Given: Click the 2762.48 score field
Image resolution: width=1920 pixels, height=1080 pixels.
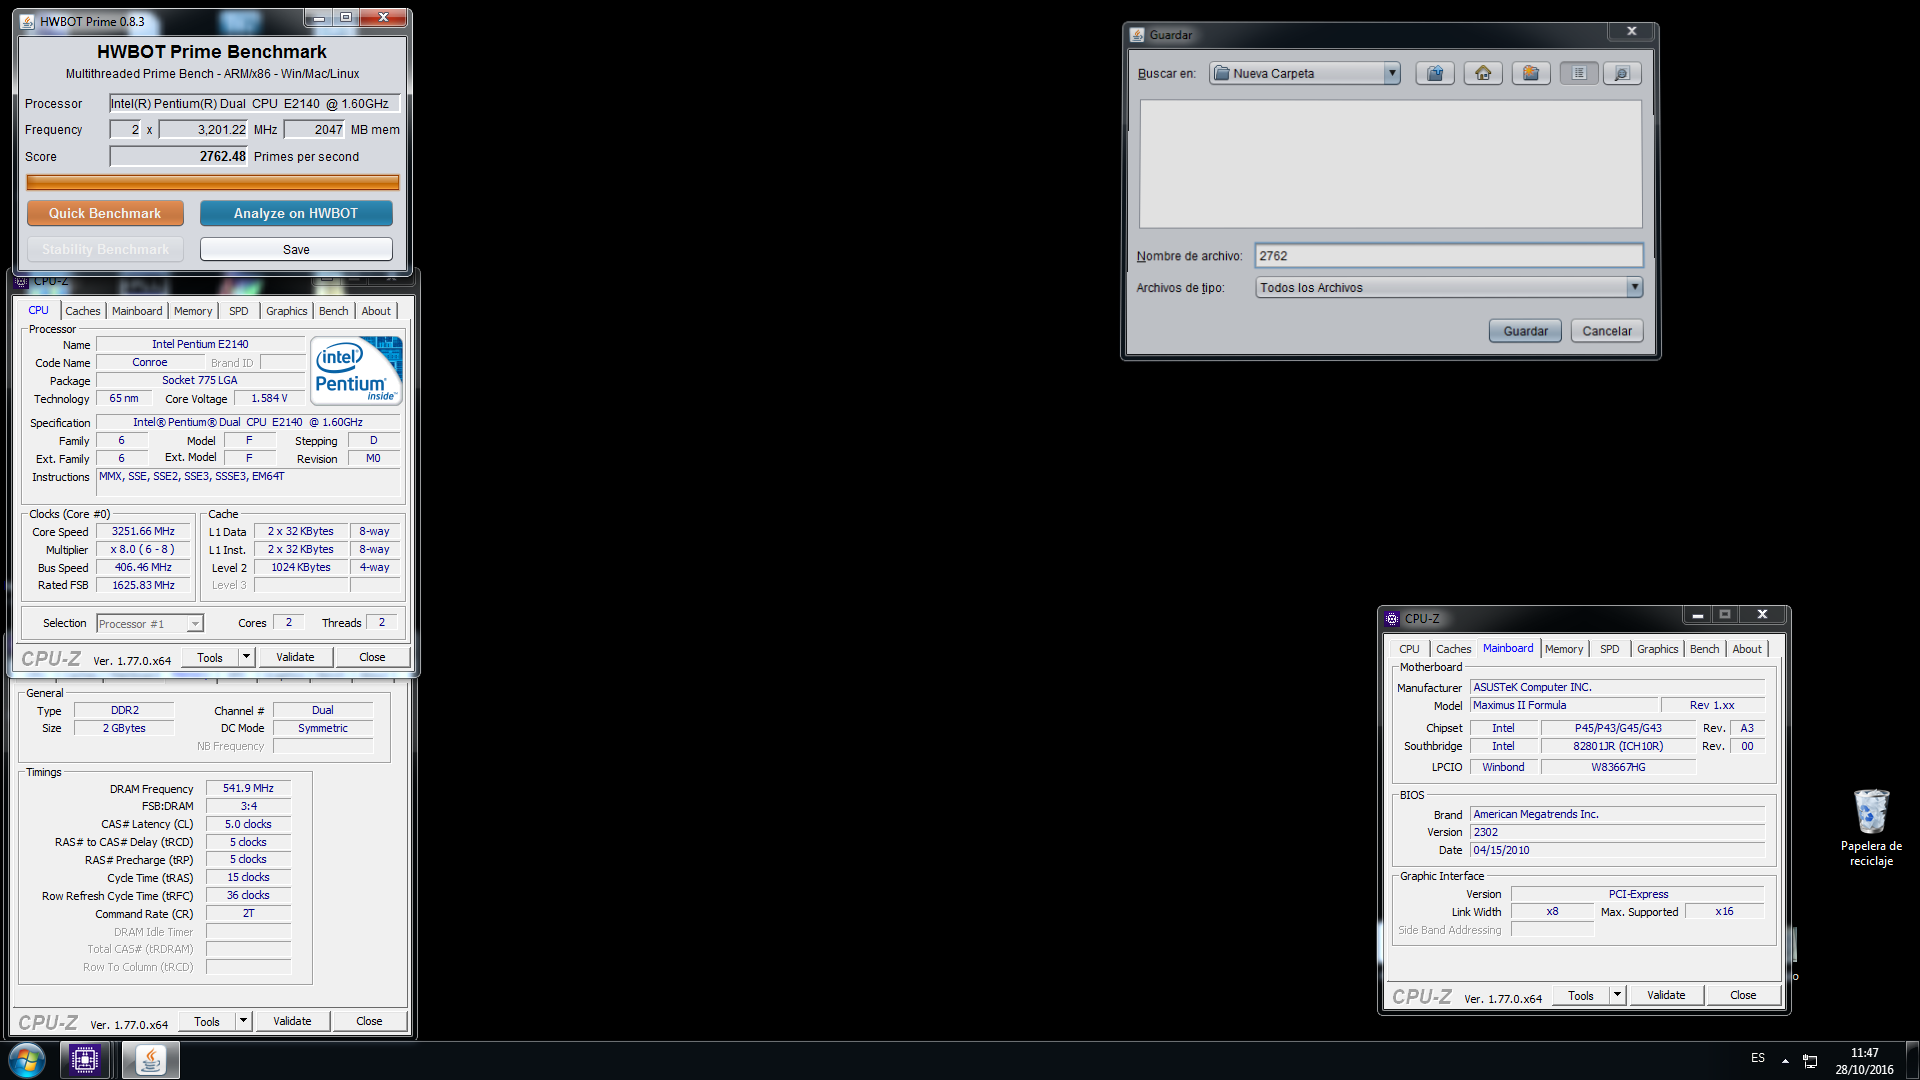Looking at the screenshot, I should pos(179,156).
